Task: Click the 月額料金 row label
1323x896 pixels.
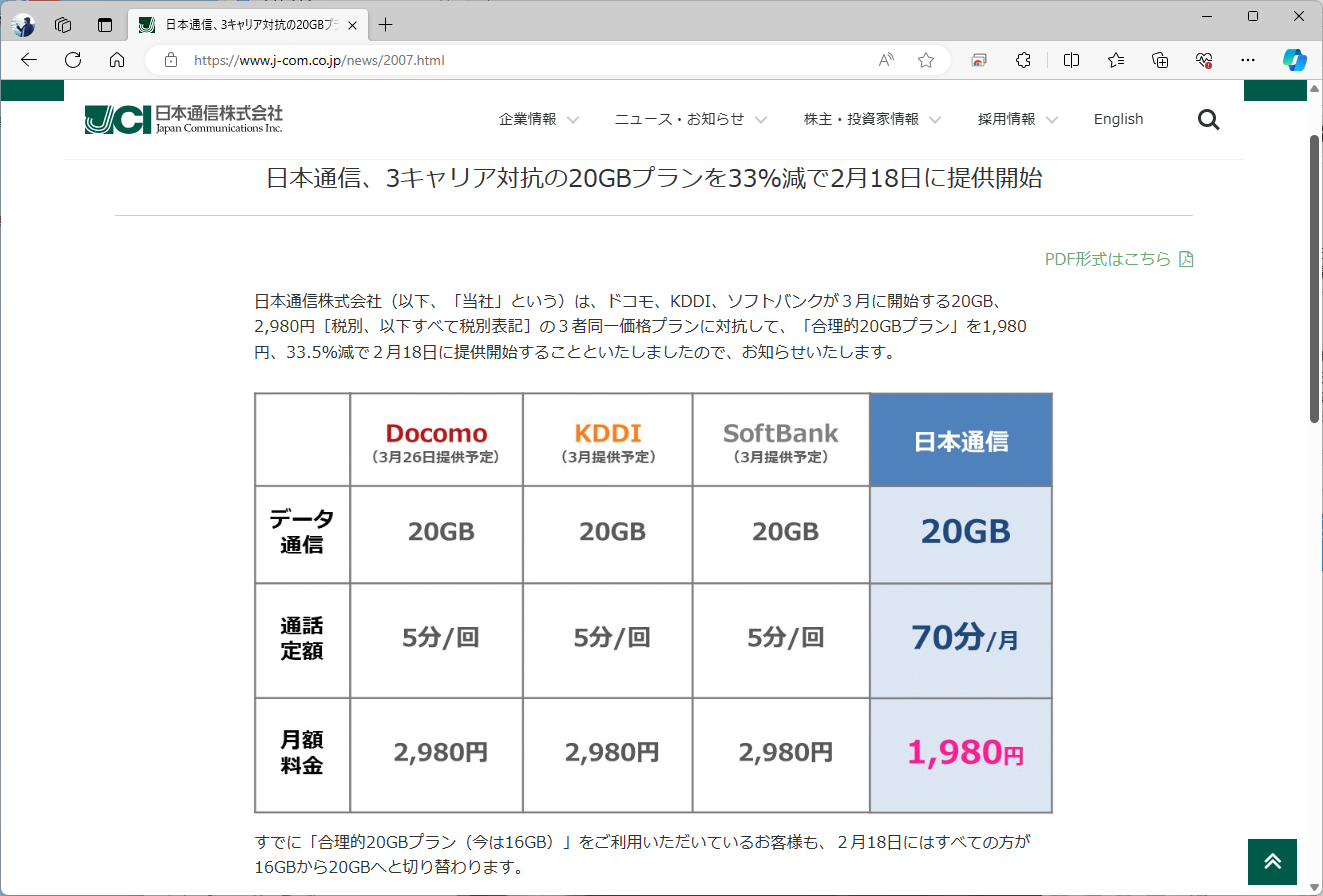Action: click(302, 754)
